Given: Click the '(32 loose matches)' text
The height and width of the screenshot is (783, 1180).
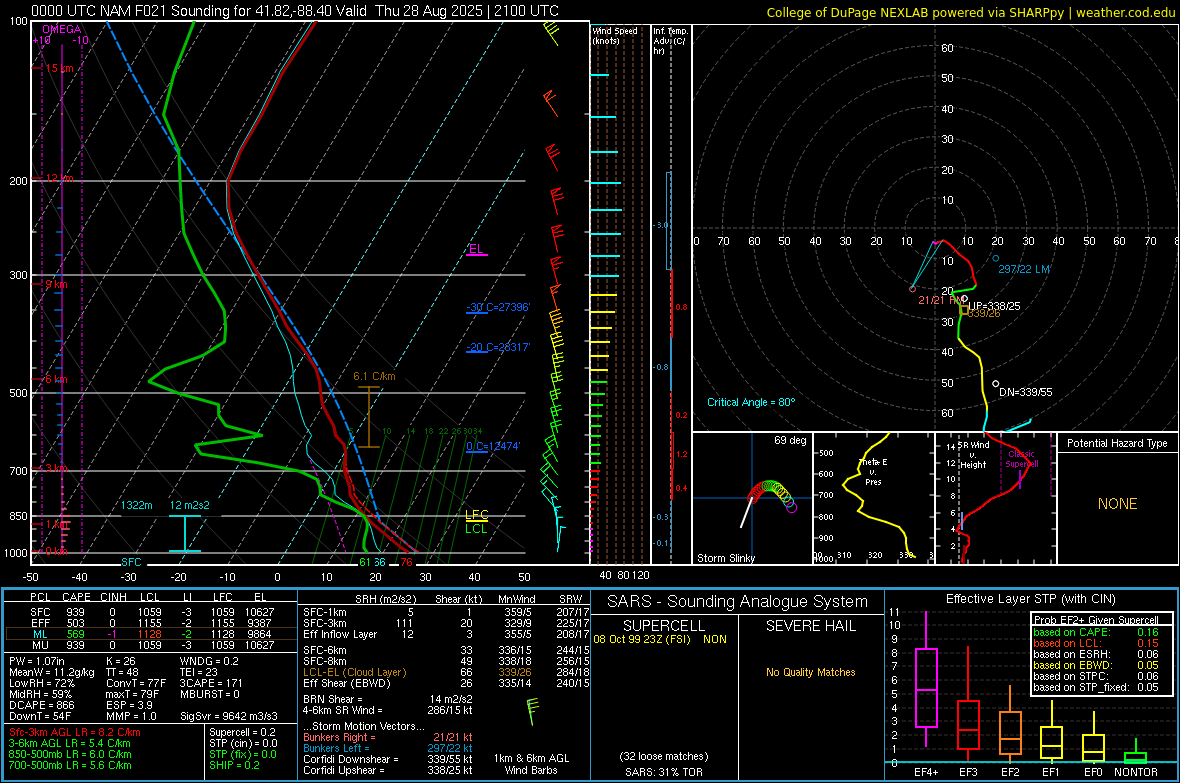Looking at the screenshot, I should [664, 757].
